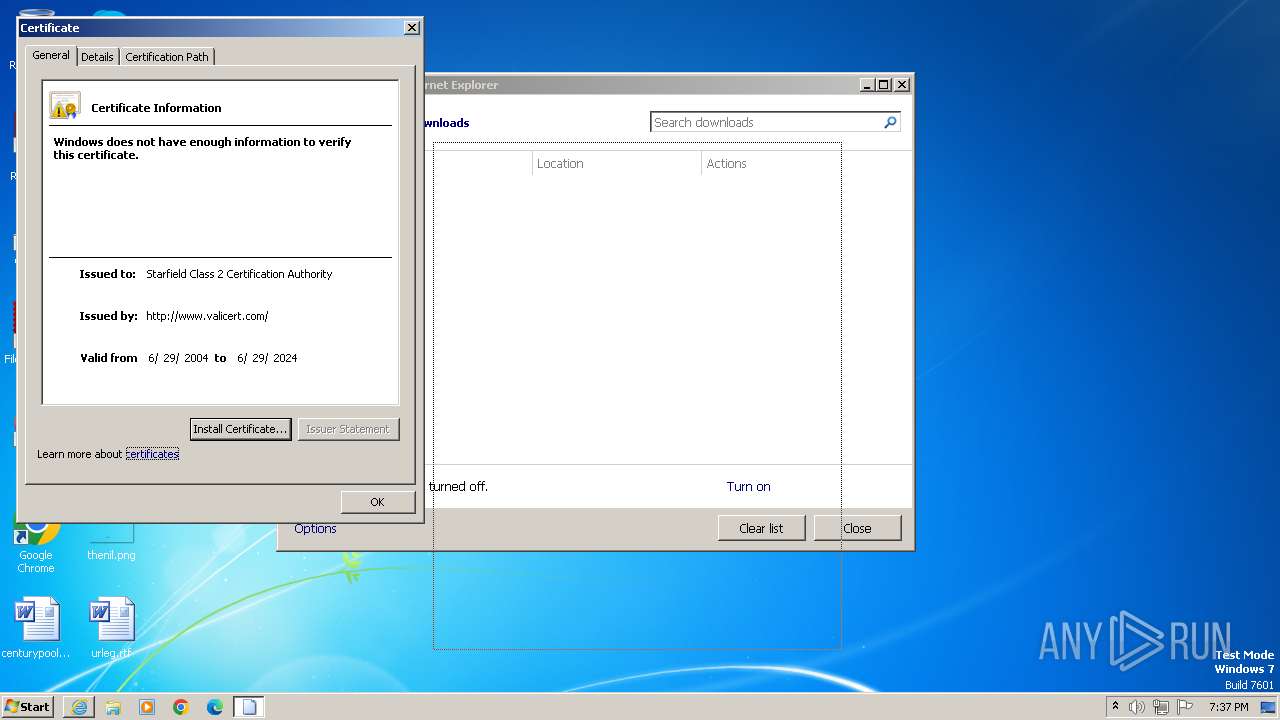
Task: Confirm the Certificate dialog with OK
Action: 377,502
